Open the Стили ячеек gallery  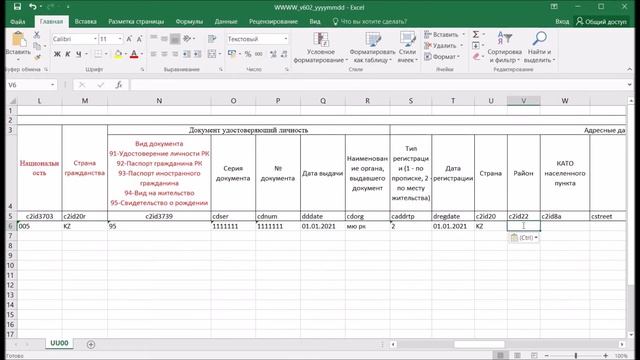[x=407, y=47]
